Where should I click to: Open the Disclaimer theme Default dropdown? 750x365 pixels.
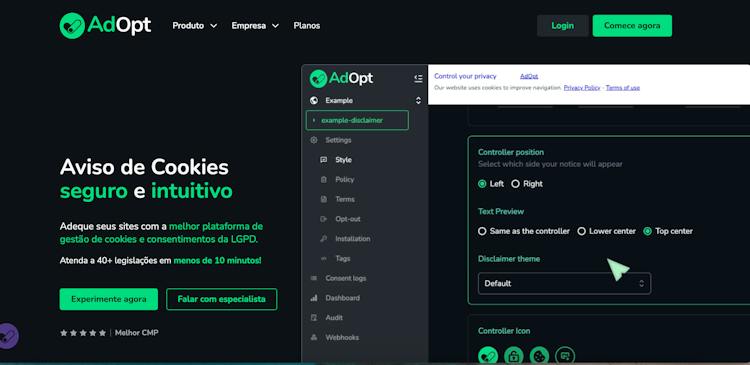(x=564, y=283)
